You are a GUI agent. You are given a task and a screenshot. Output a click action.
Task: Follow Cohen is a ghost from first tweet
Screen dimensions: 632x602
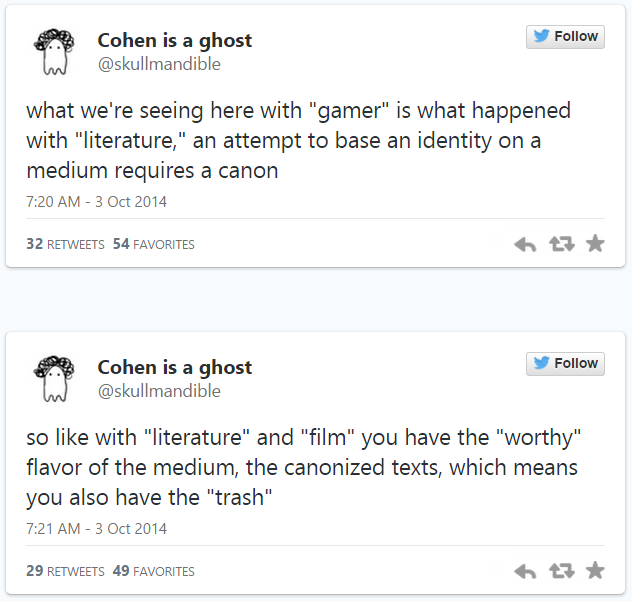click(x=565, y=37)
